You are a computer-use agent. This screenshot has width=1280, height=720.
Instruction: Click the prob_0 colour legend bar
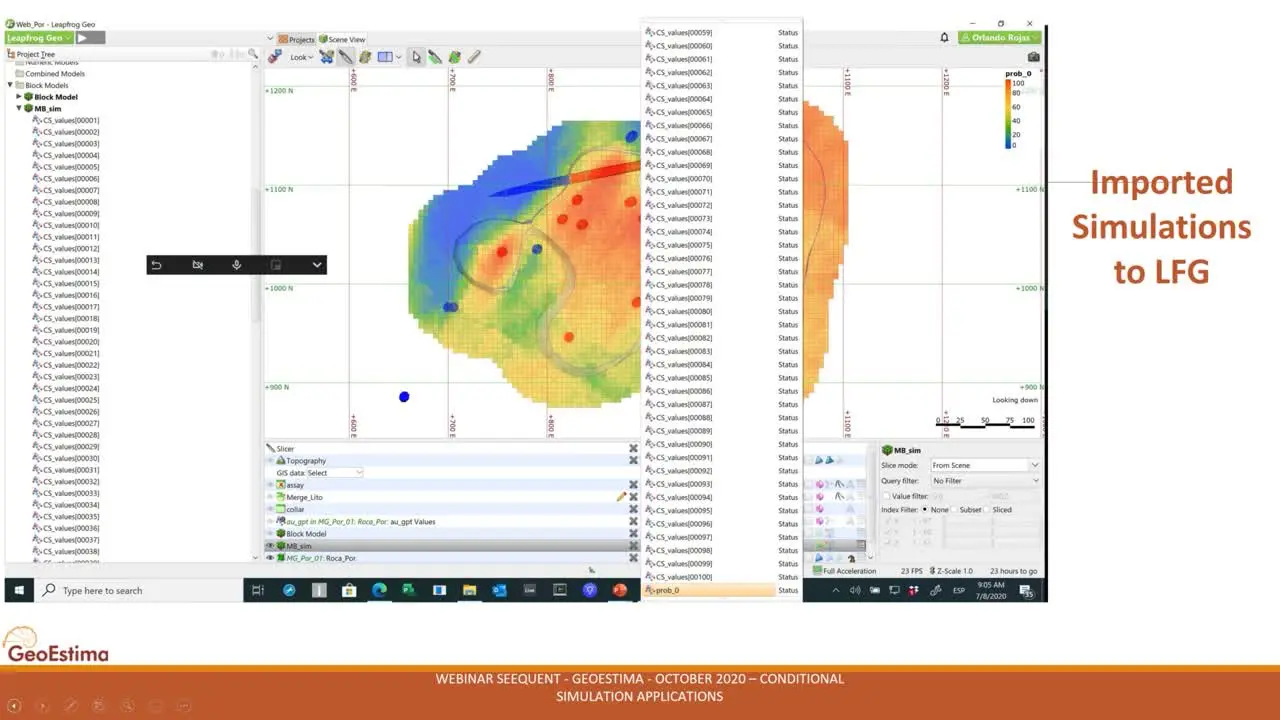click(x=1009, y=113)
